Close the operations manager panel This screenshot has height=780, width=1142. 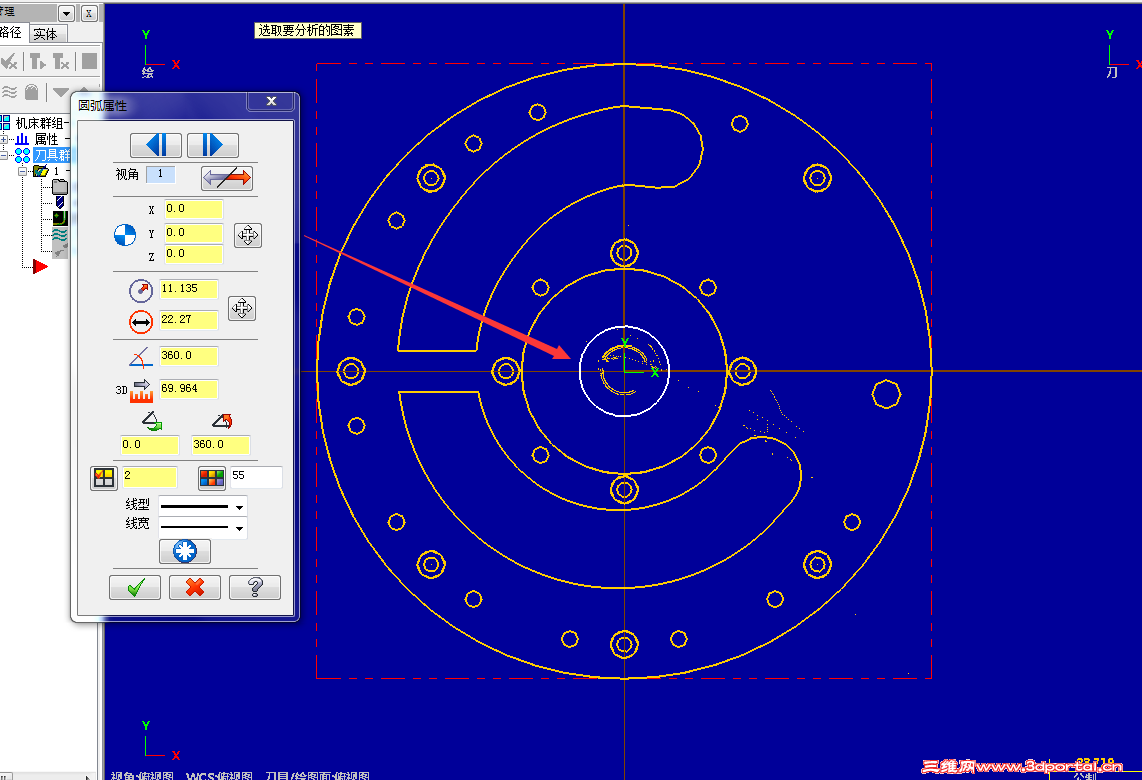tap(89, 13)
